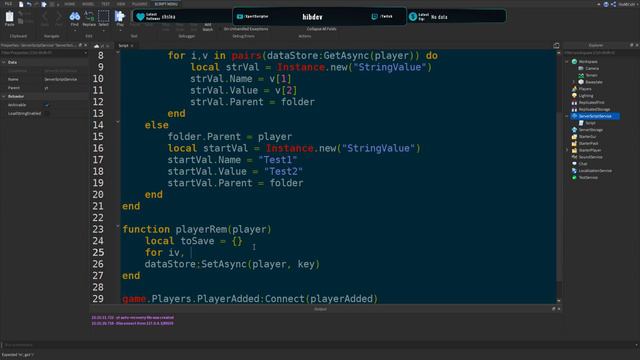Open the TEST ribbon tab

106,4
